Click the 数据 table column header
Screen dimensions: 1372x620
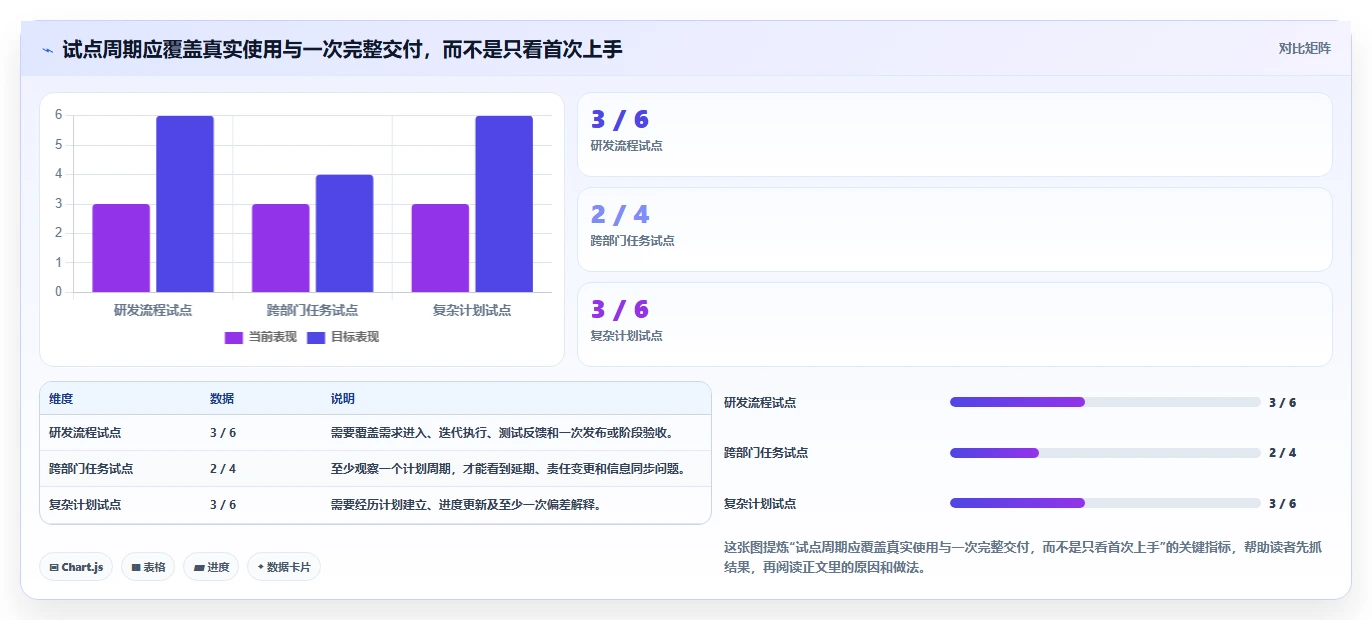222,399
